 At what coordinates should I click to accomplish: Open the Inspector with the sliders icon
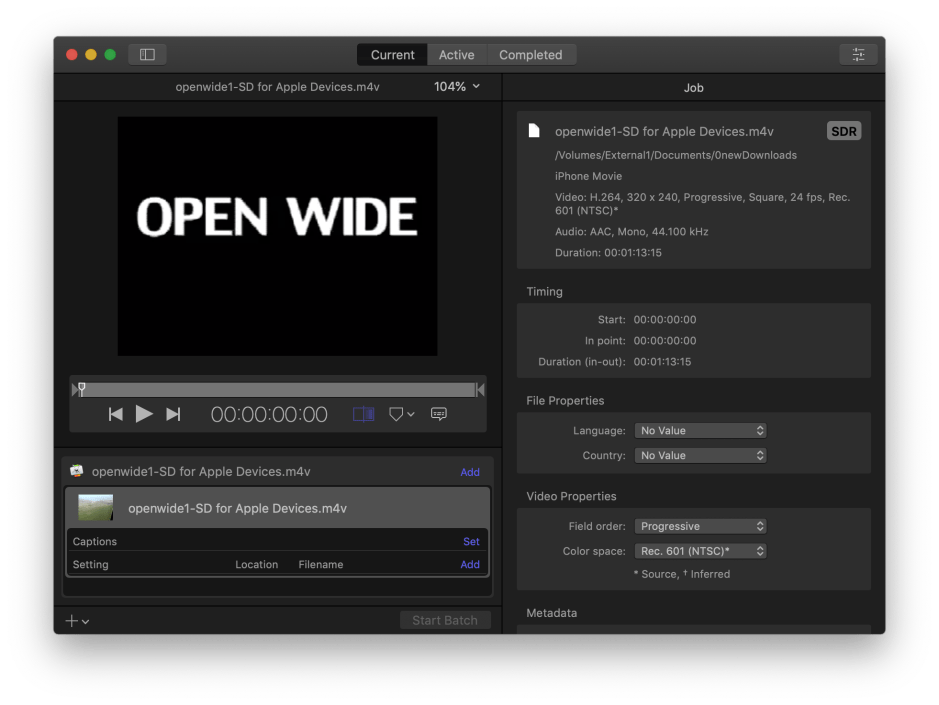(858, 54)
